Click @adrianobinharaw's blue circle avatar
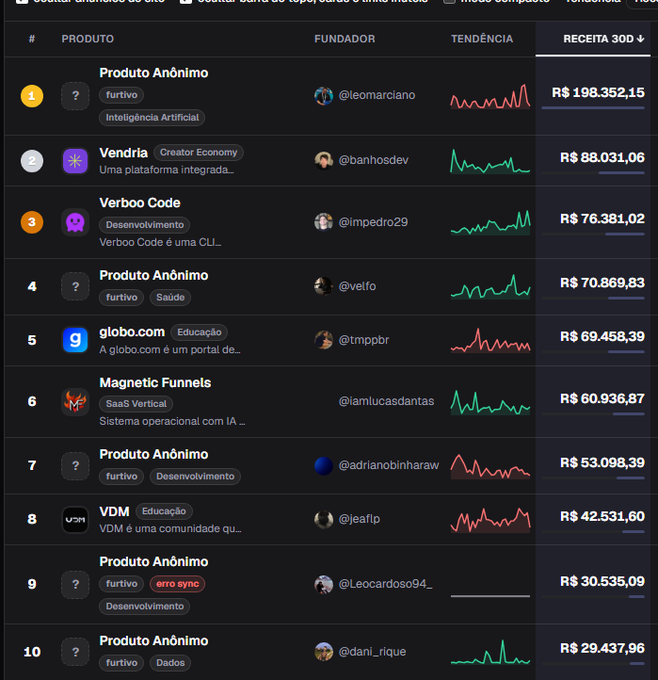658x680 pixels. point(324,466)
